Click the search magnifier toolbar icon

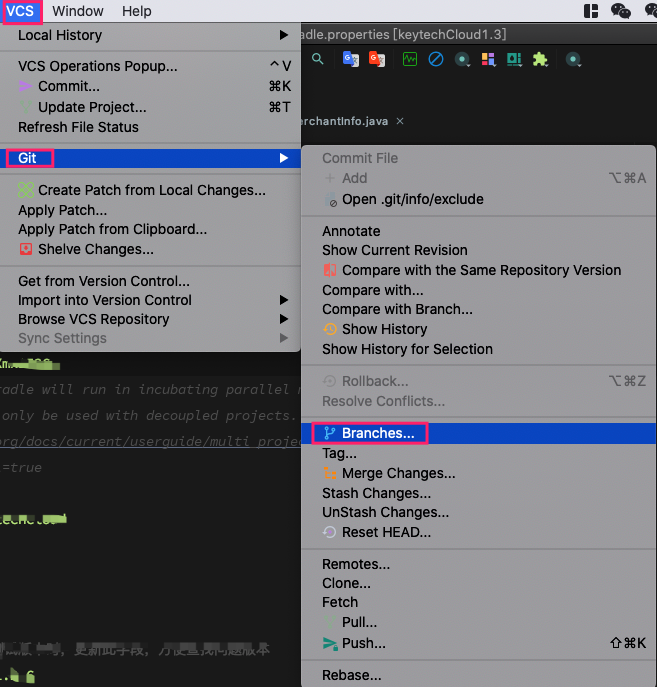(x=318, y=59)
